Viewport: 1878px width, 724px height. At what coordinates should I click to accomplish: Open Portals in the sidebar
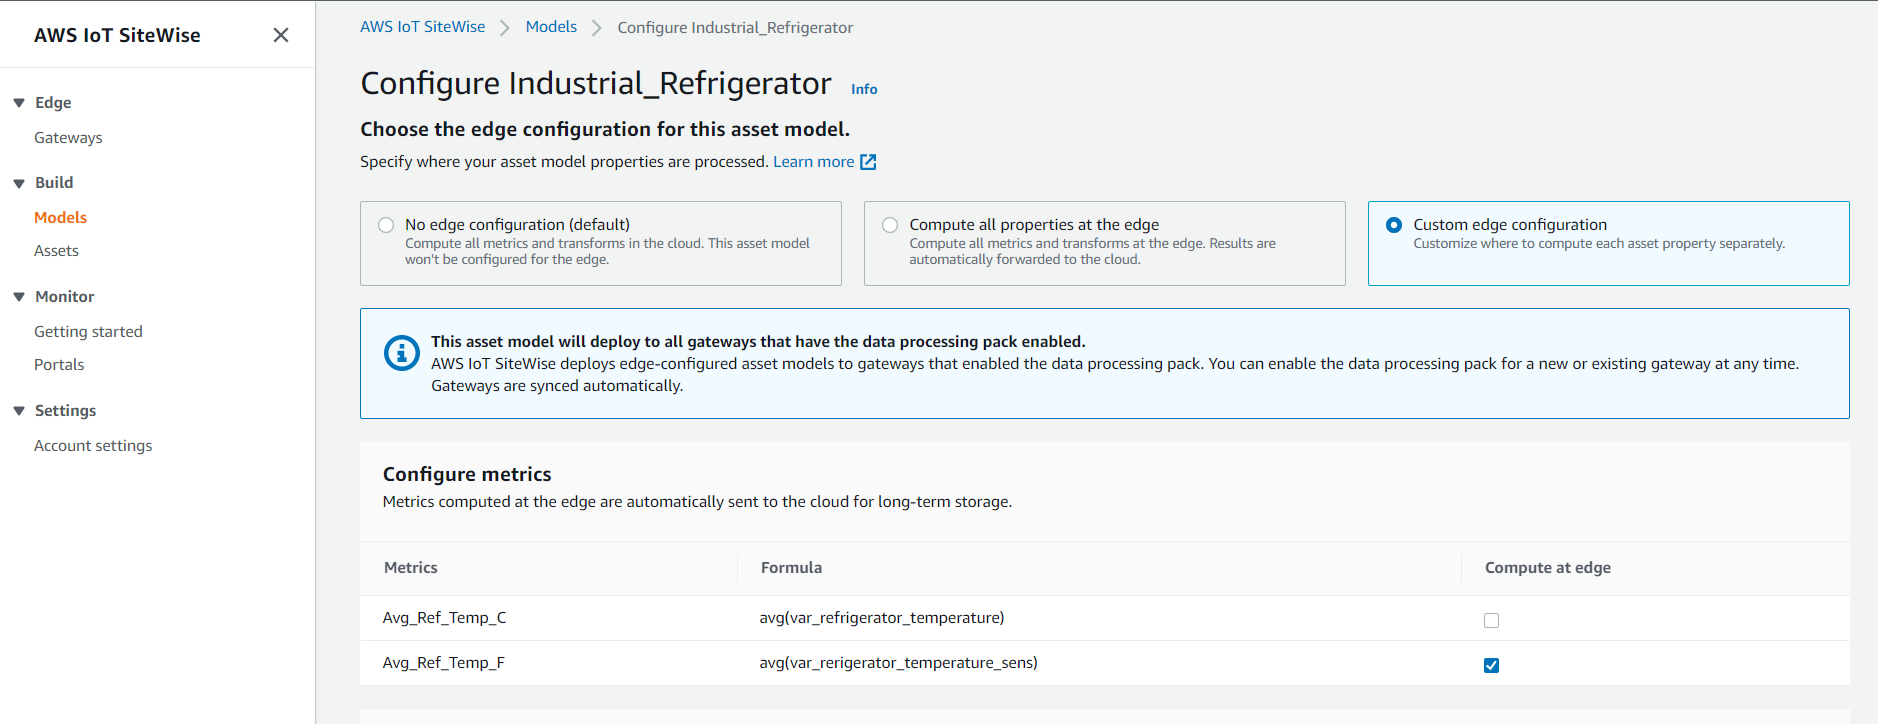point(59,365)
